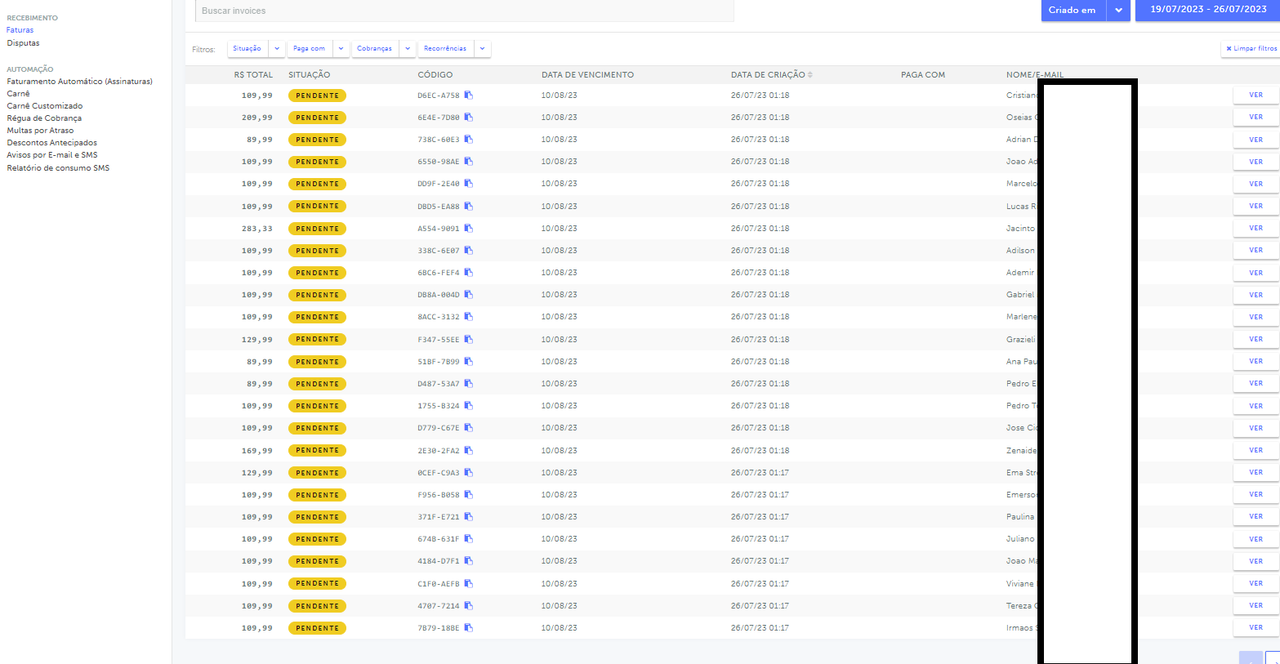This screenshot has height=664, width=1280.
Task: Open Disputas in the sidebar
Action: [23, 43]
